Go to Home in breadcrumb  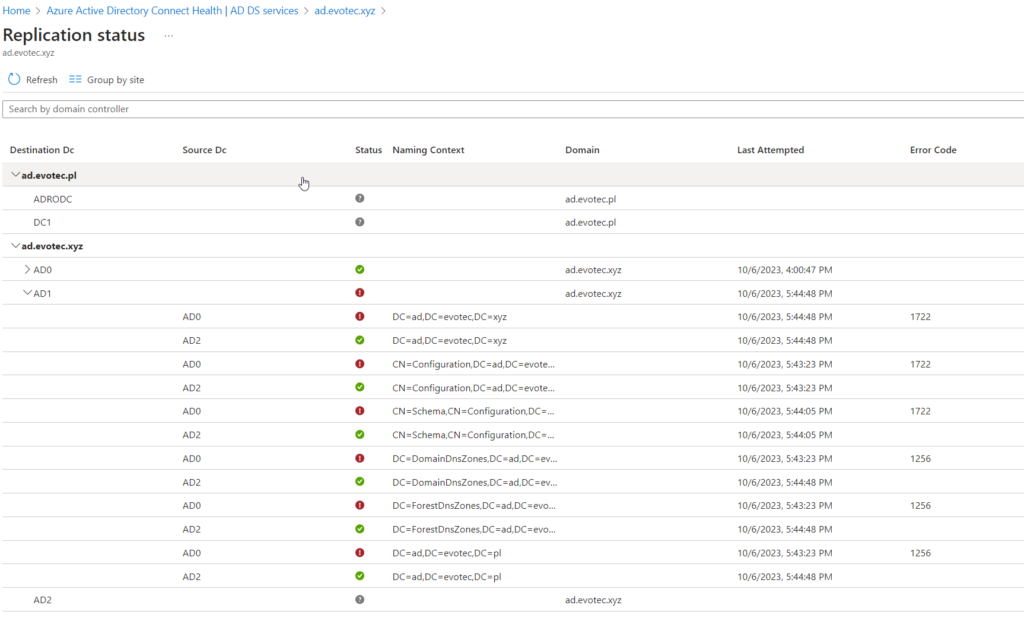click(16, 10)
